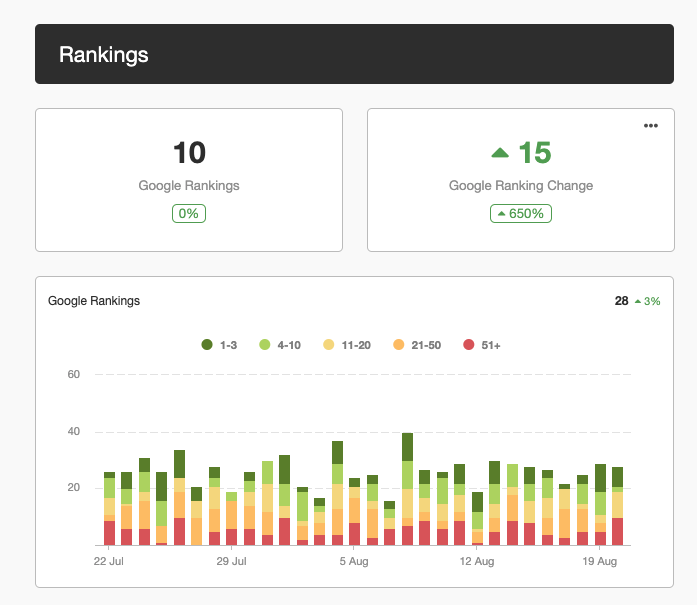Click the yellow 11-20 legend dot
697x605 pixels.
click(x=328, y=345)
